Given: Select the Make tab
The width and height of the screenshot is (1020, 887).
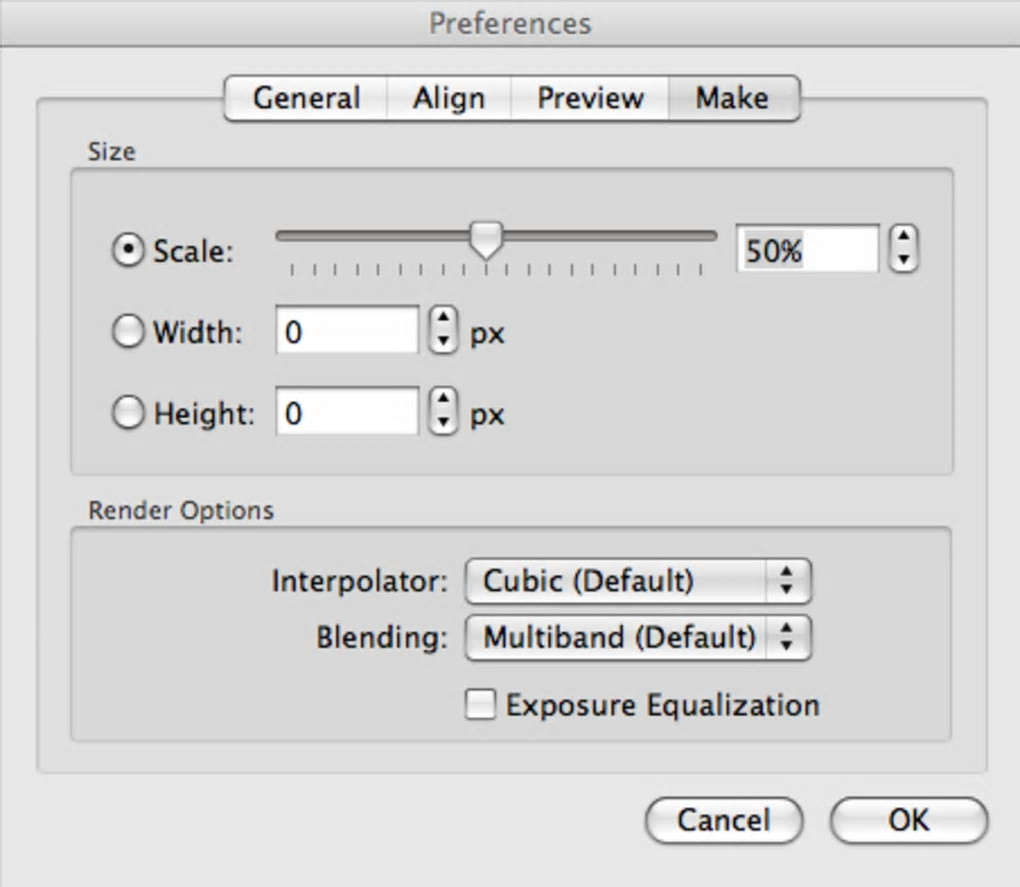Looking at the screenshot, I should [733, 98].
